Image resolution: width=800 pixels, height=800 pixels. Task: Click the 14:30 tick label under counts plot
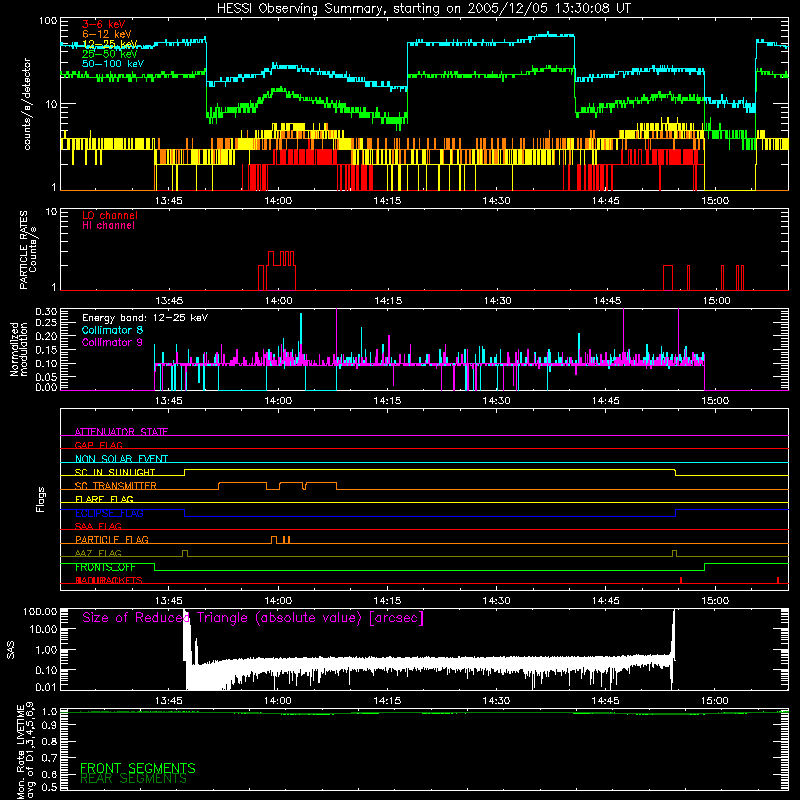(x=496, y=201)
